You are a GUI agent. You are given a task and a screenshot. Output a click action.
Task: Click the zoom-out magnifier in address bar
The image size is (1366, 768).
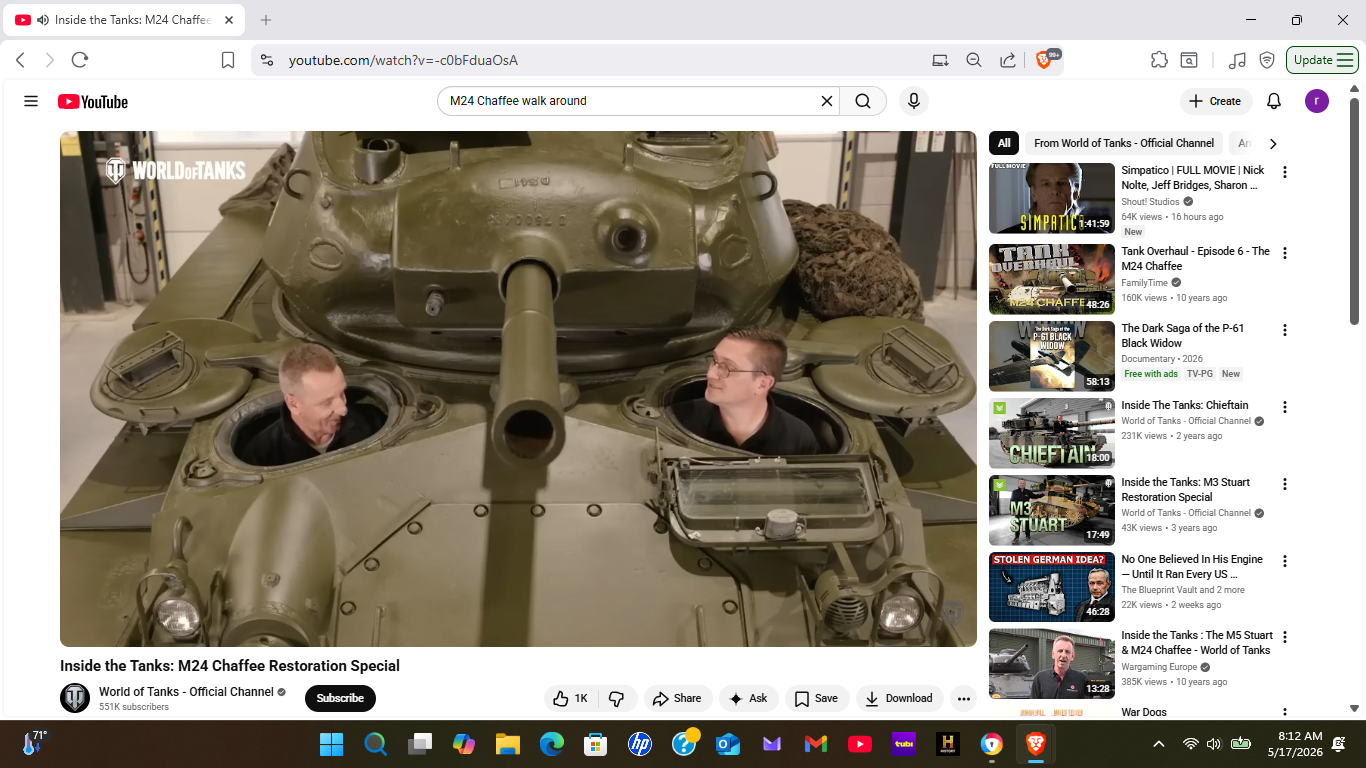click(974, 60)
